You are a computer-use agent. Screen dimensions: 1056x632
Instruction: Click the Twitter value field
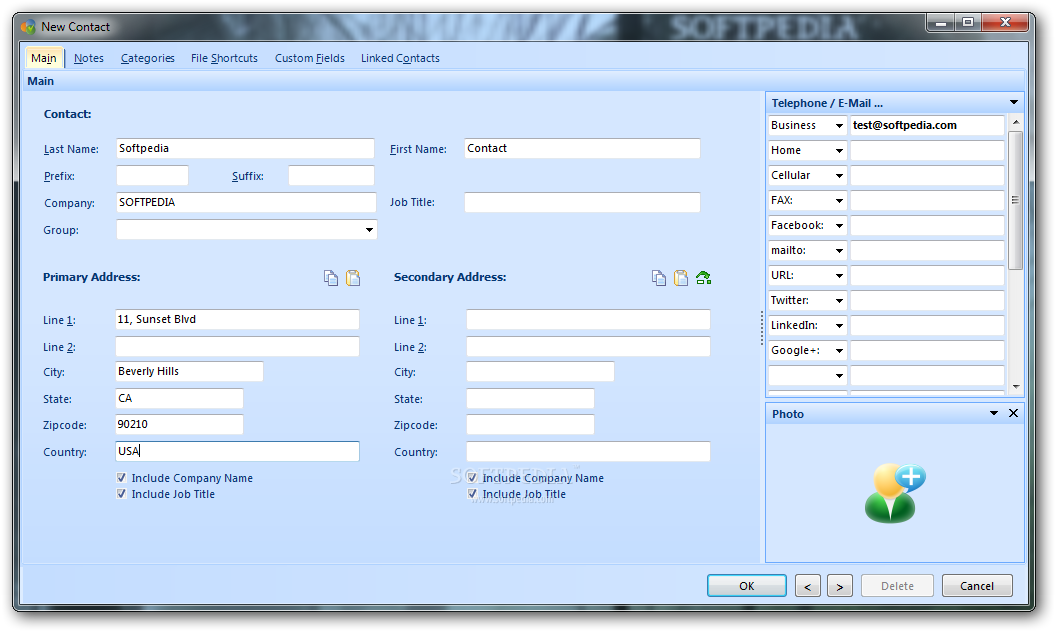click(927, 300)
